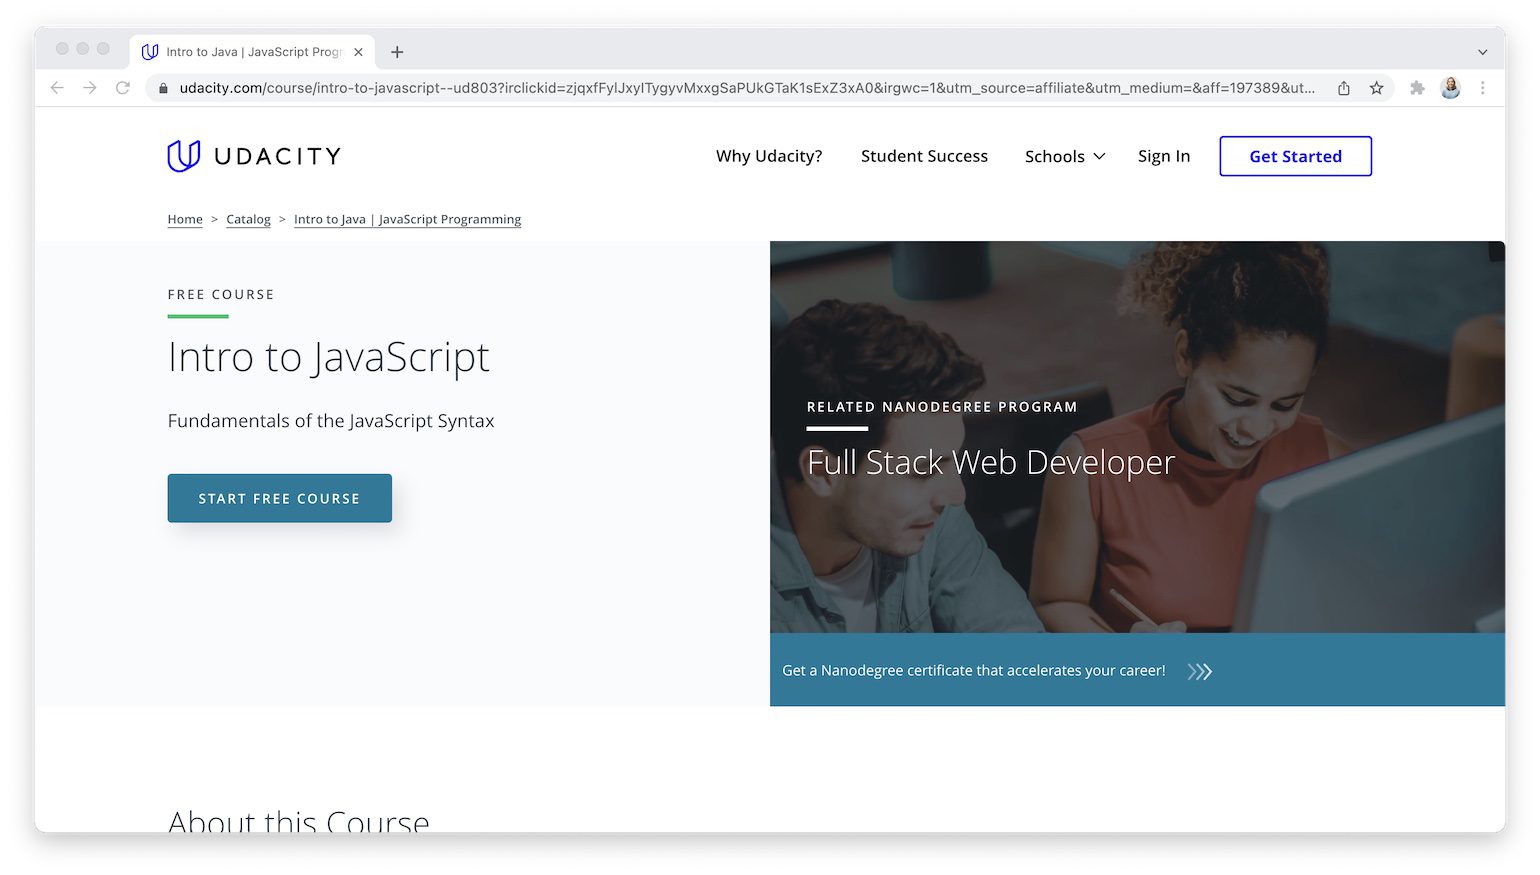
Task: Follow the Catalog breadcrumb link
Action: [248, 219]
